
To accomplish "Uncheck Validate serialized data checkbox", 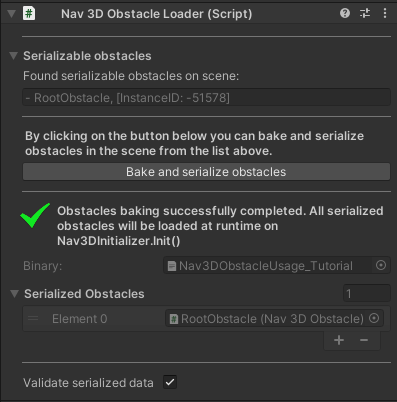I will point(170,382).
